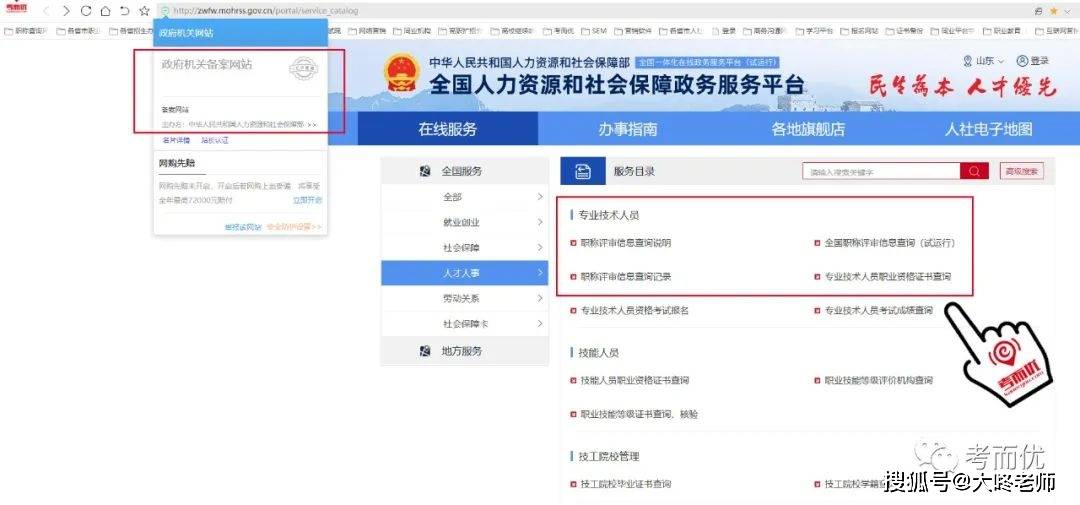Expand the 就业创业 category chevron
Screen dimensions: 1080x505
pos(540,223)
